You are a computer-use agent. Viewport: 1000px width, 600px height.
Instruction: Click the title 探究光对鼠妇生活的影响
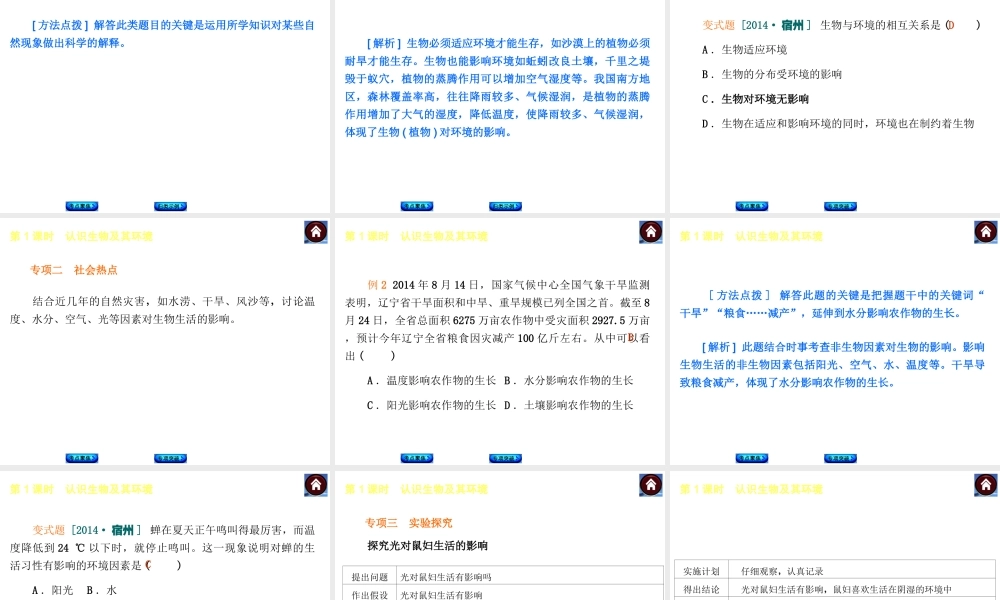point(427,546)
